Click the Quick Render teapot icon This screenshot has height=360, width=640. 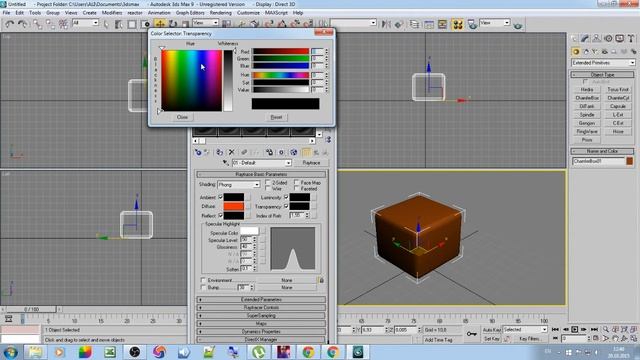518,25
